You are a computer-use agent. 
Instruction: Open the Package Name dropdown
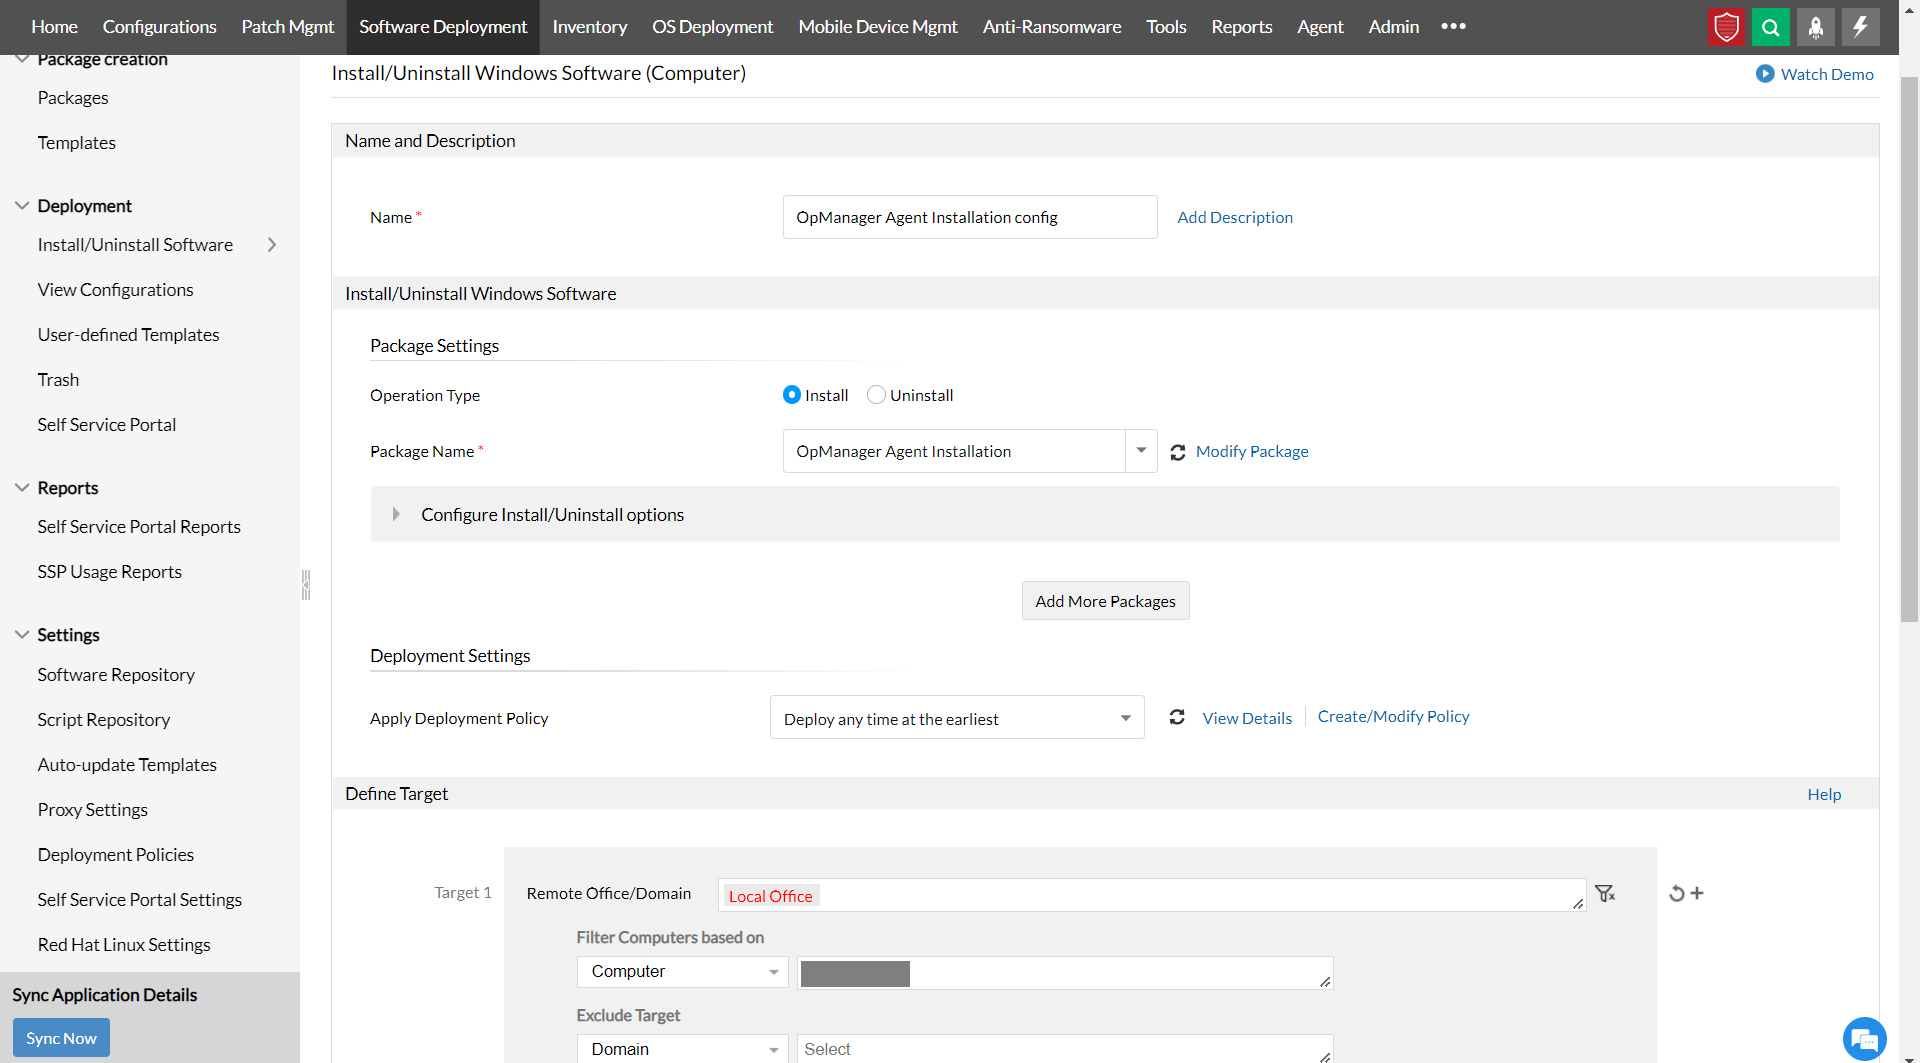1141,451
